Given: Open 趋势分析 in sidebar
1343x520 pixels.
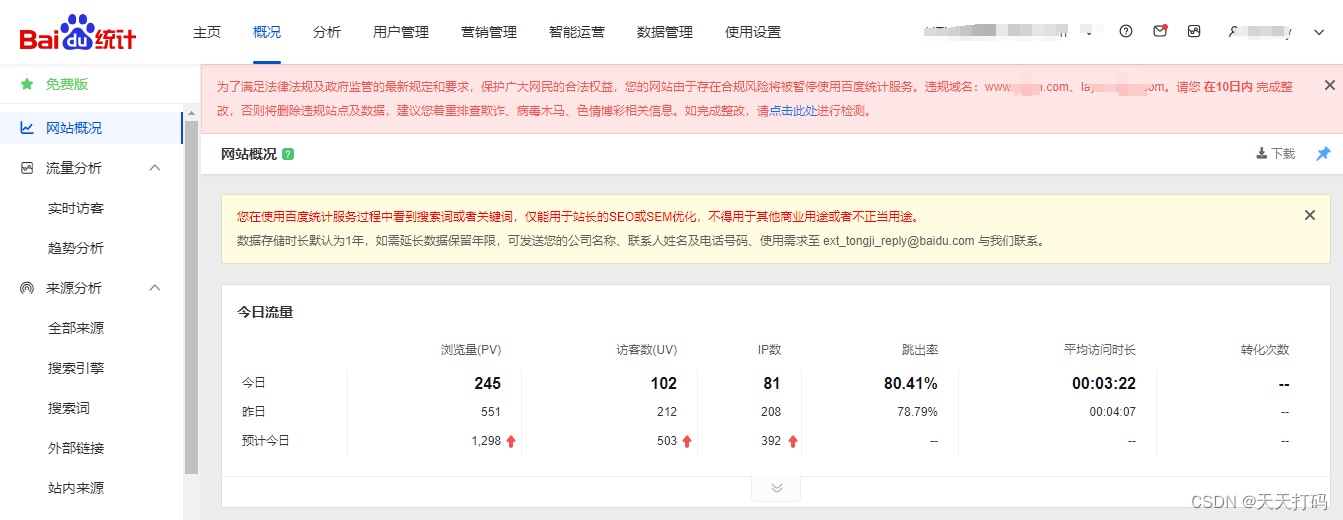Looking at the screenshot, I should (76, 248).
